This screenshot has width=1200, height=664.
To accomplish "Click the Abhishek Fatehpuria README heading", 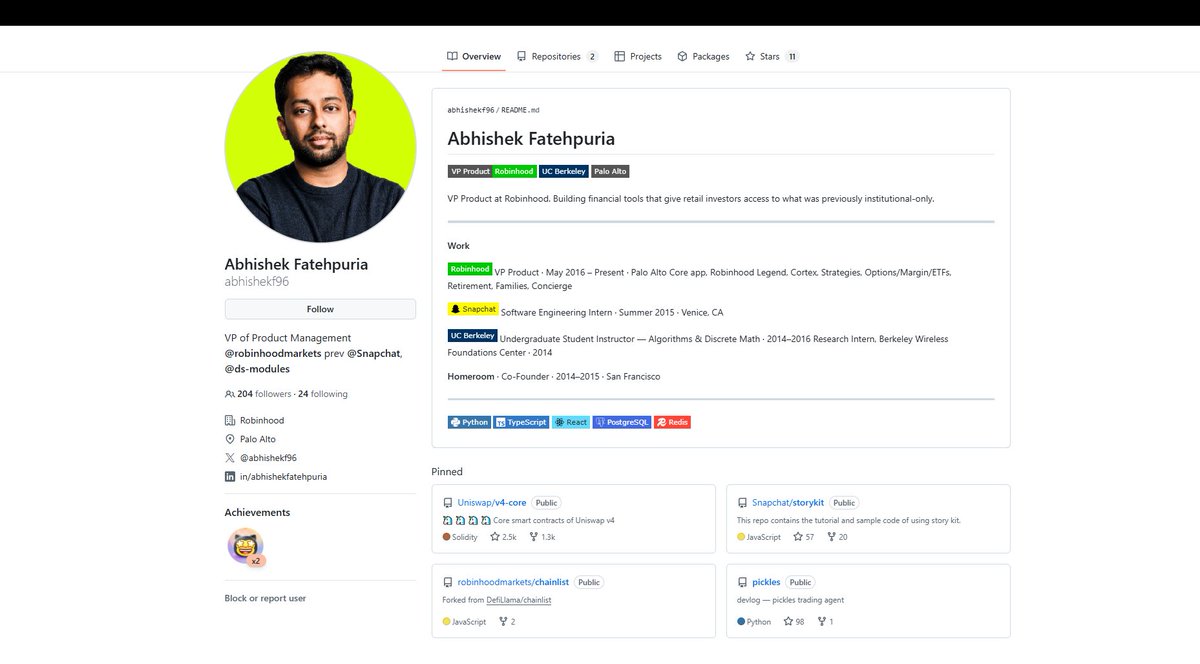I will pos(531,139).
